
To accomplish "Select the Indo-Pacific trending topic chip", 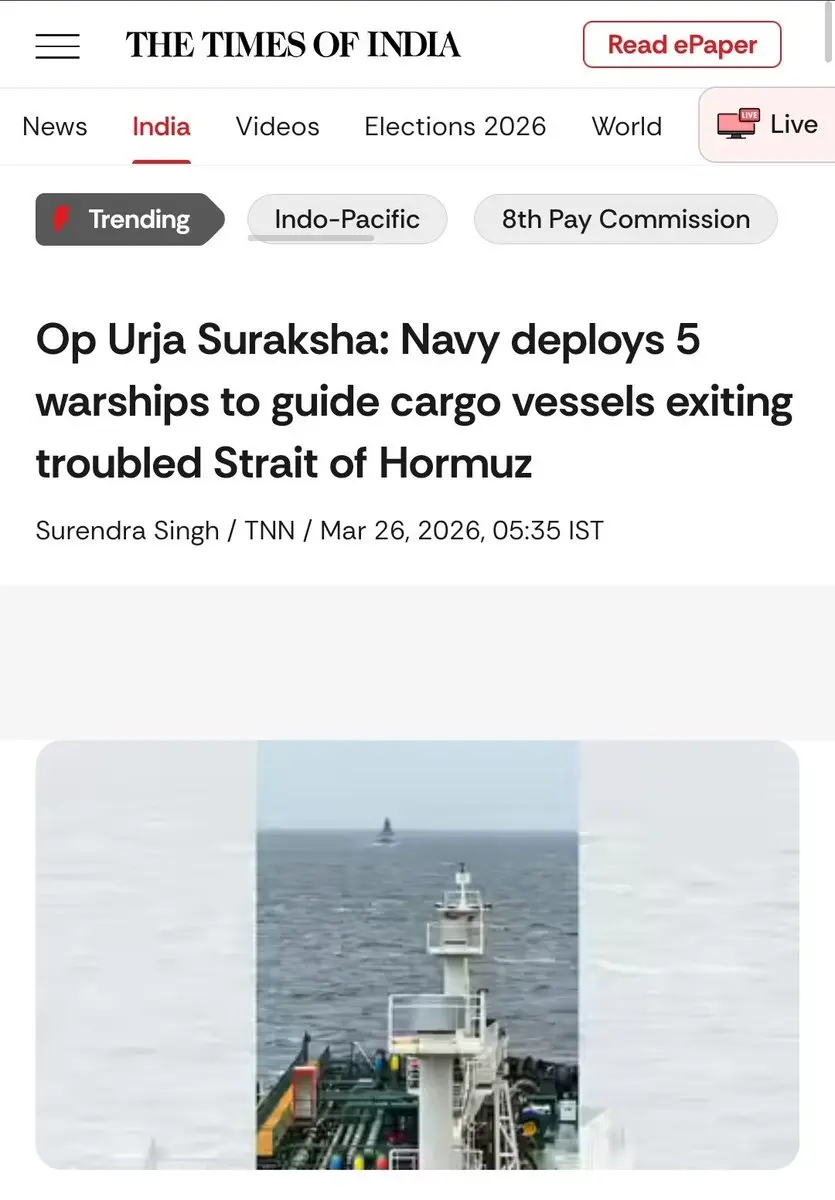I will tap(347, 219).
